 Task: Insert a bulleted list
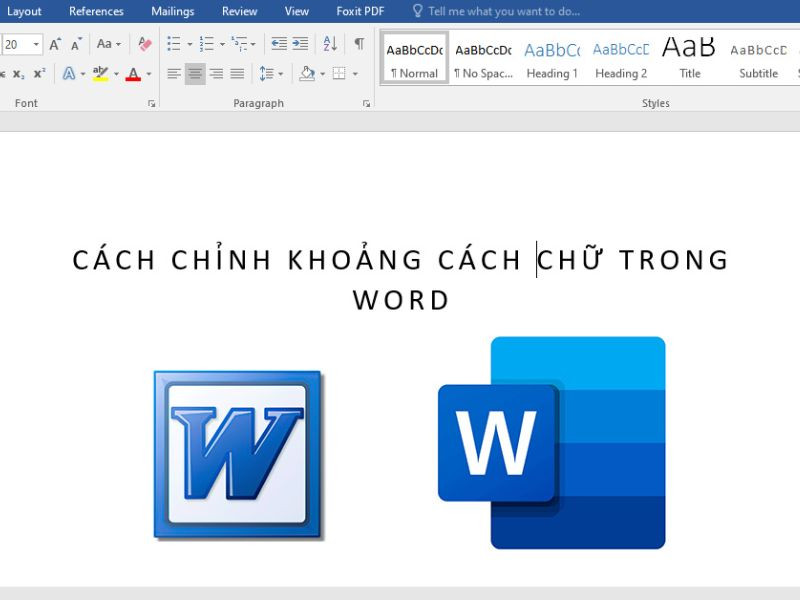pos(174,44)
